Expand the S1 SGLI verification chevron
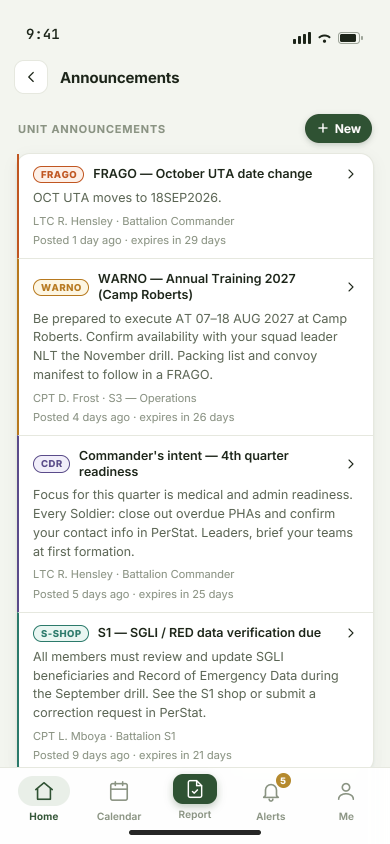This screenshot has height=844, width=390. pyautogui.click(x=351, y=633)
